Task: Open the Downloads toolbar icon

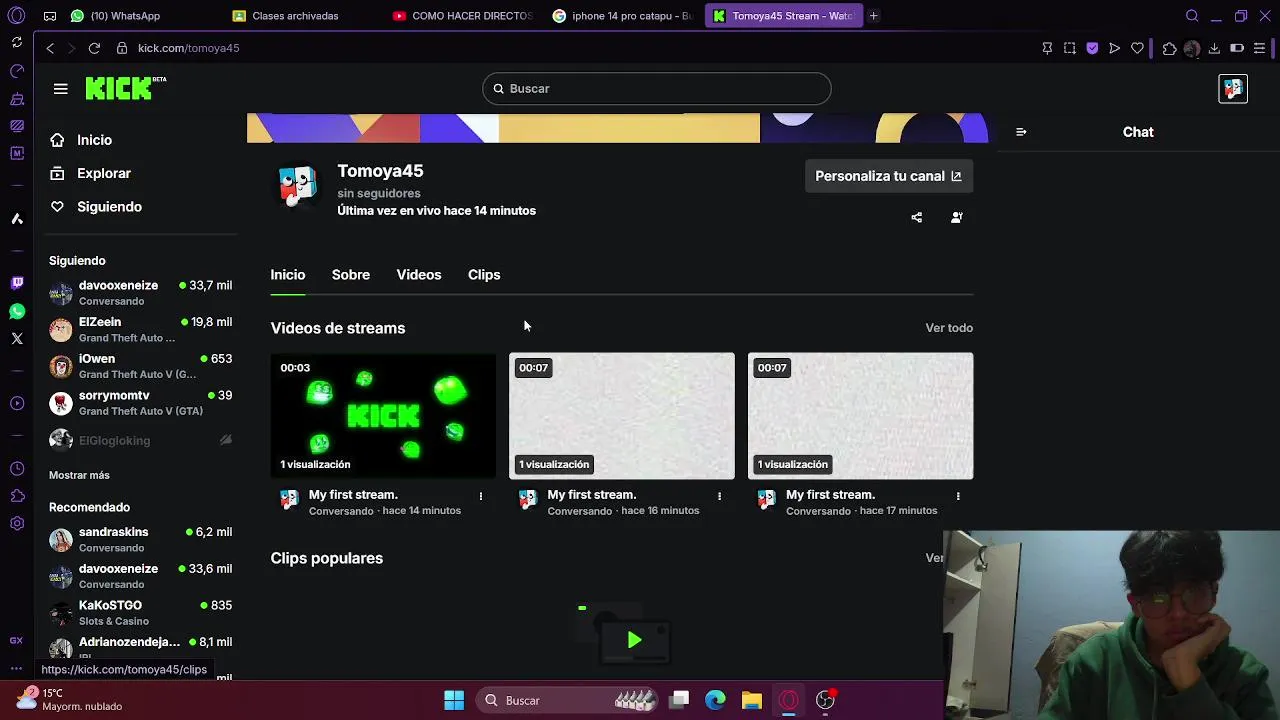Action: (1214, 48)
